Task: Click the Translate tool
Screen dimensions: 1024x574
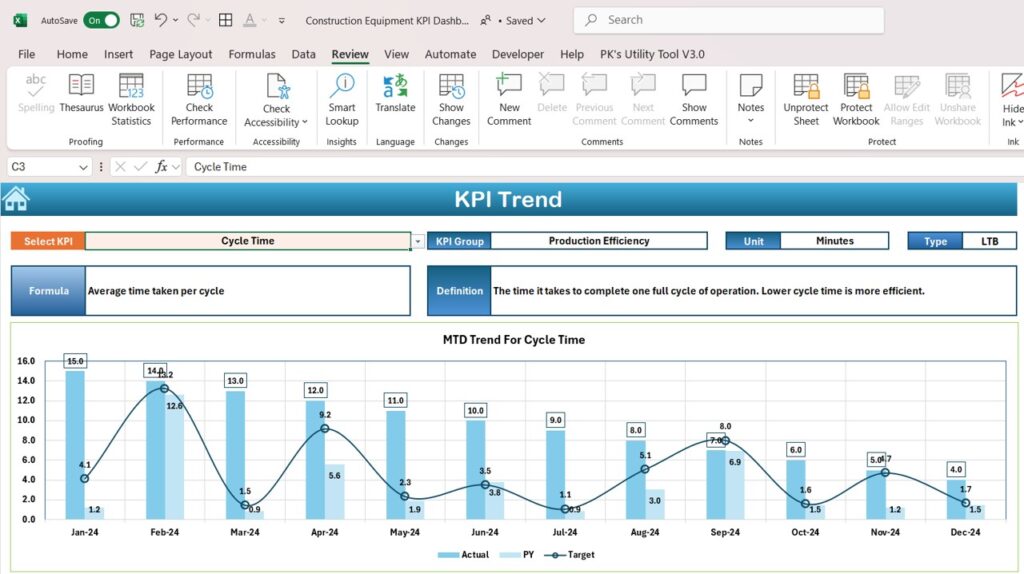Action: click(x=395, y=93)
